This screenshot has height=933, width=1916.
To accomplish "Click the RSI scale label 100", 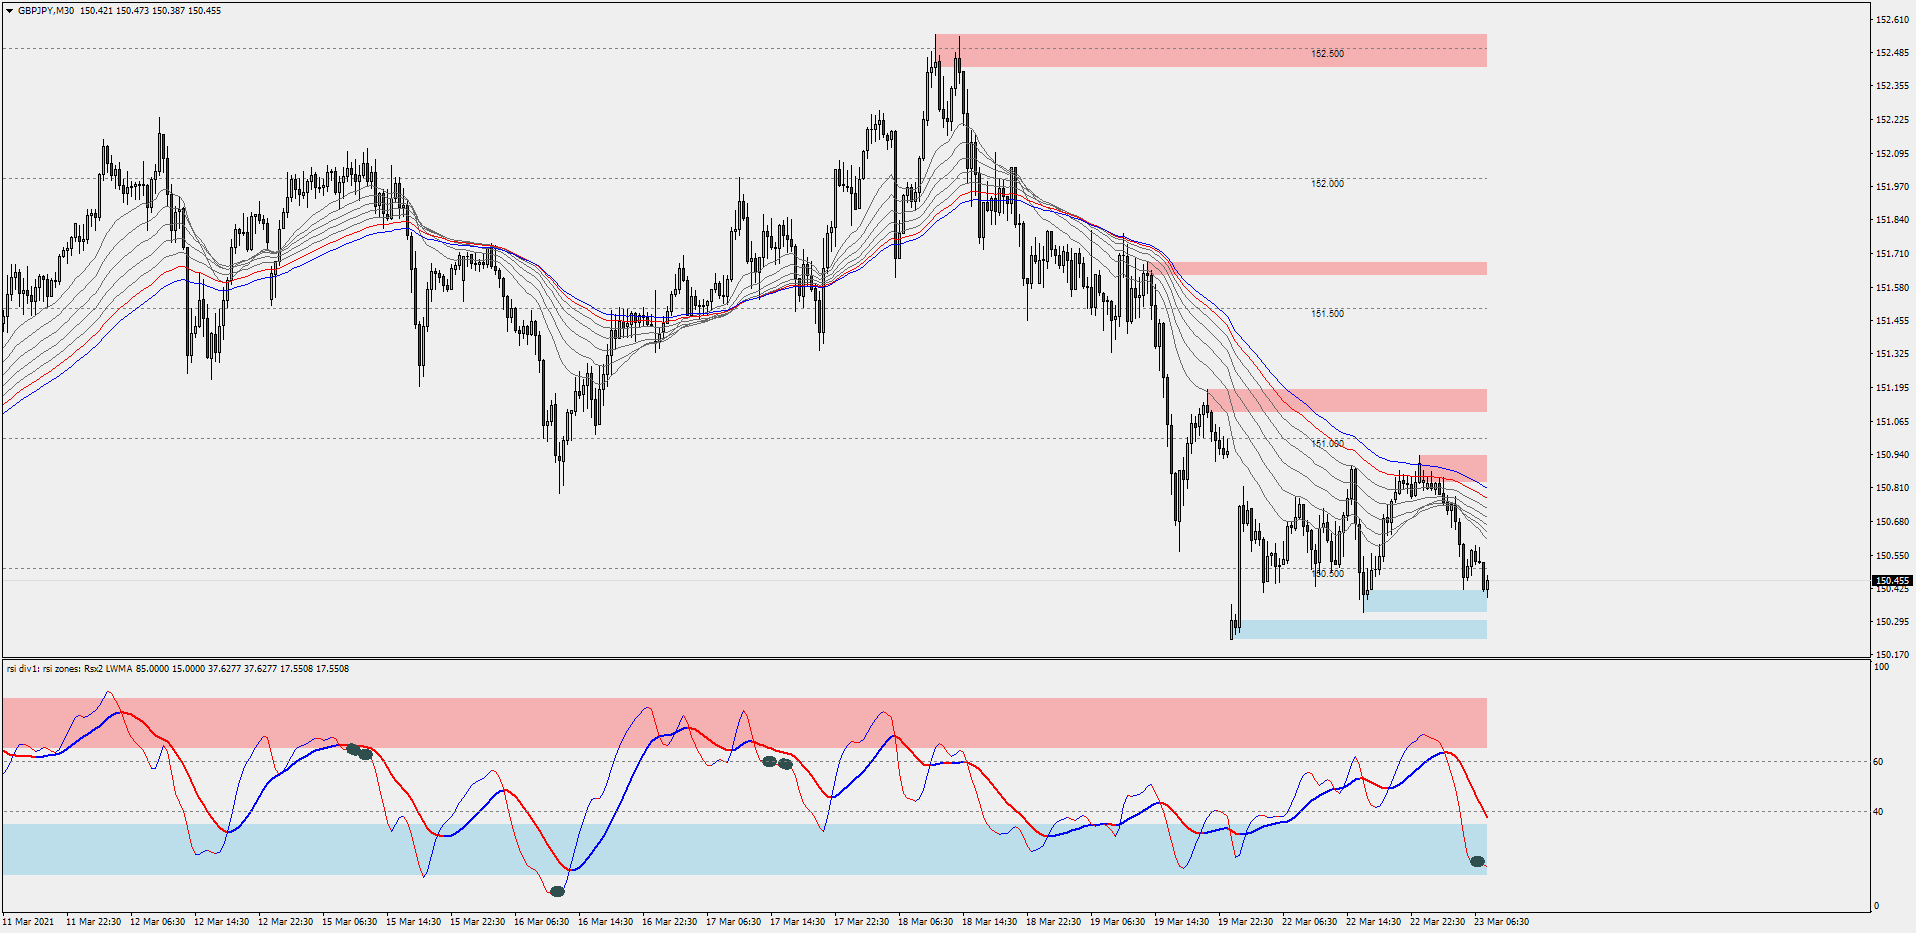I will point(1881,667).
